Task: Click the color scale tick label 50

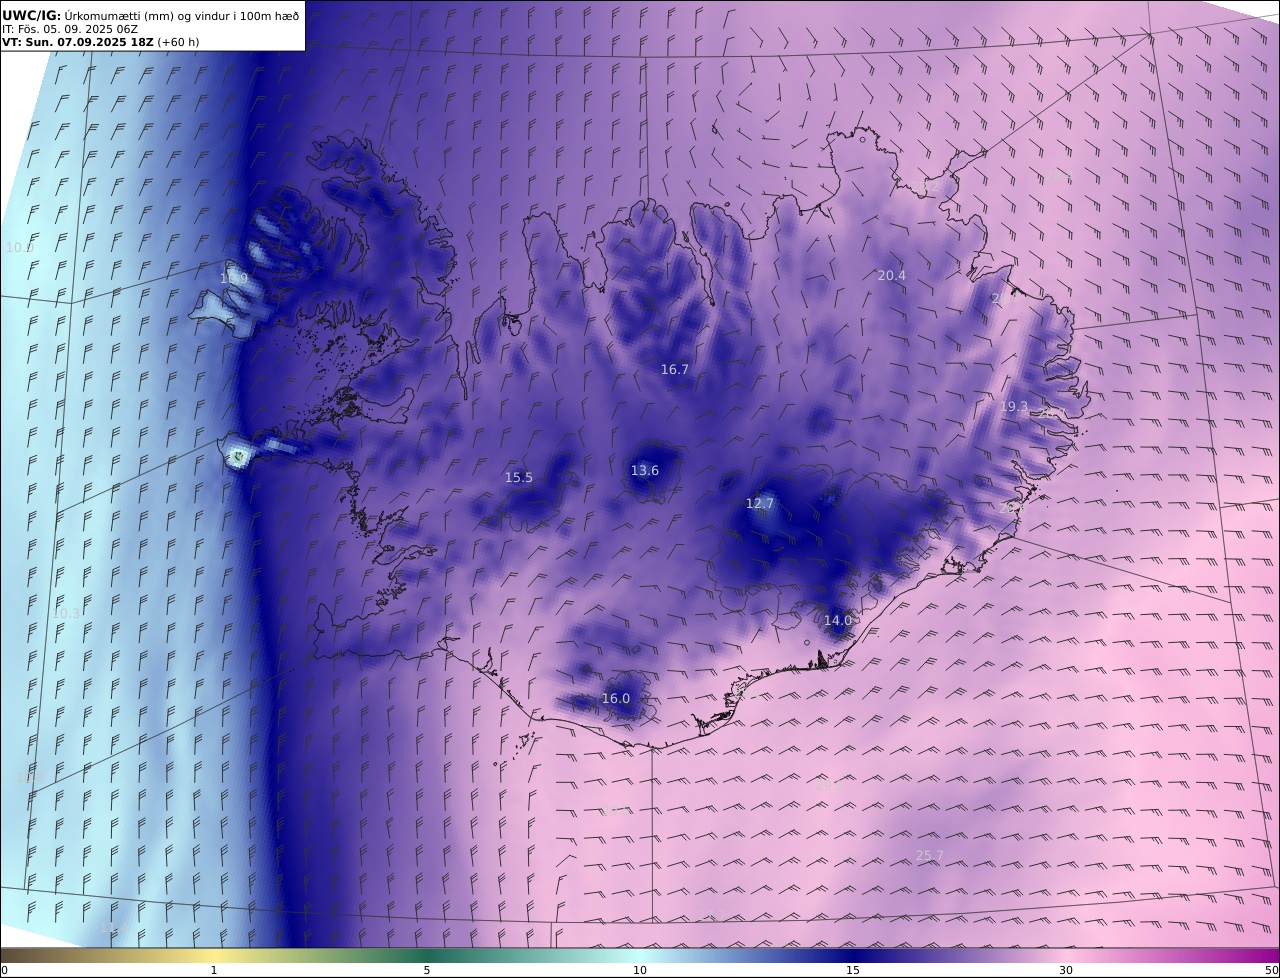Action: click(x=1272, y=970)
